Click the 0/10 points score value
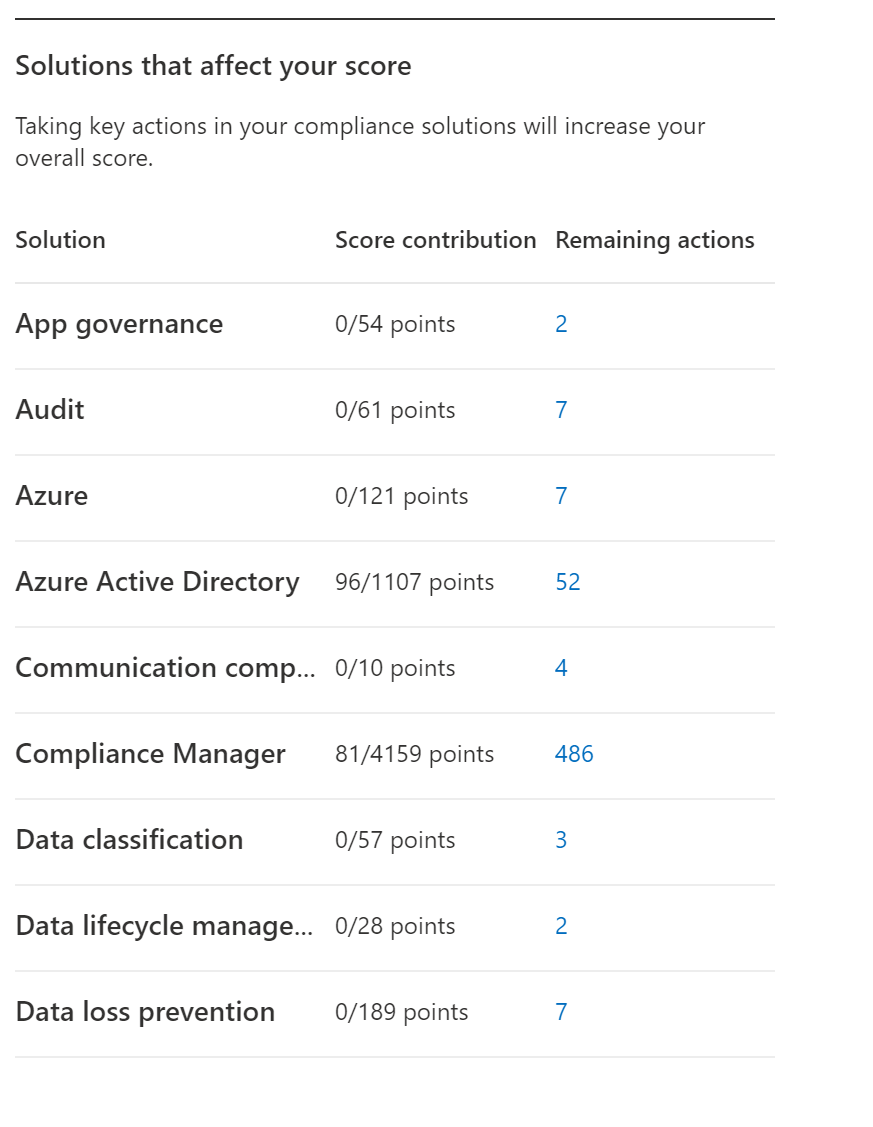The width and height of the screenshot is (873, 1127). 395,668
